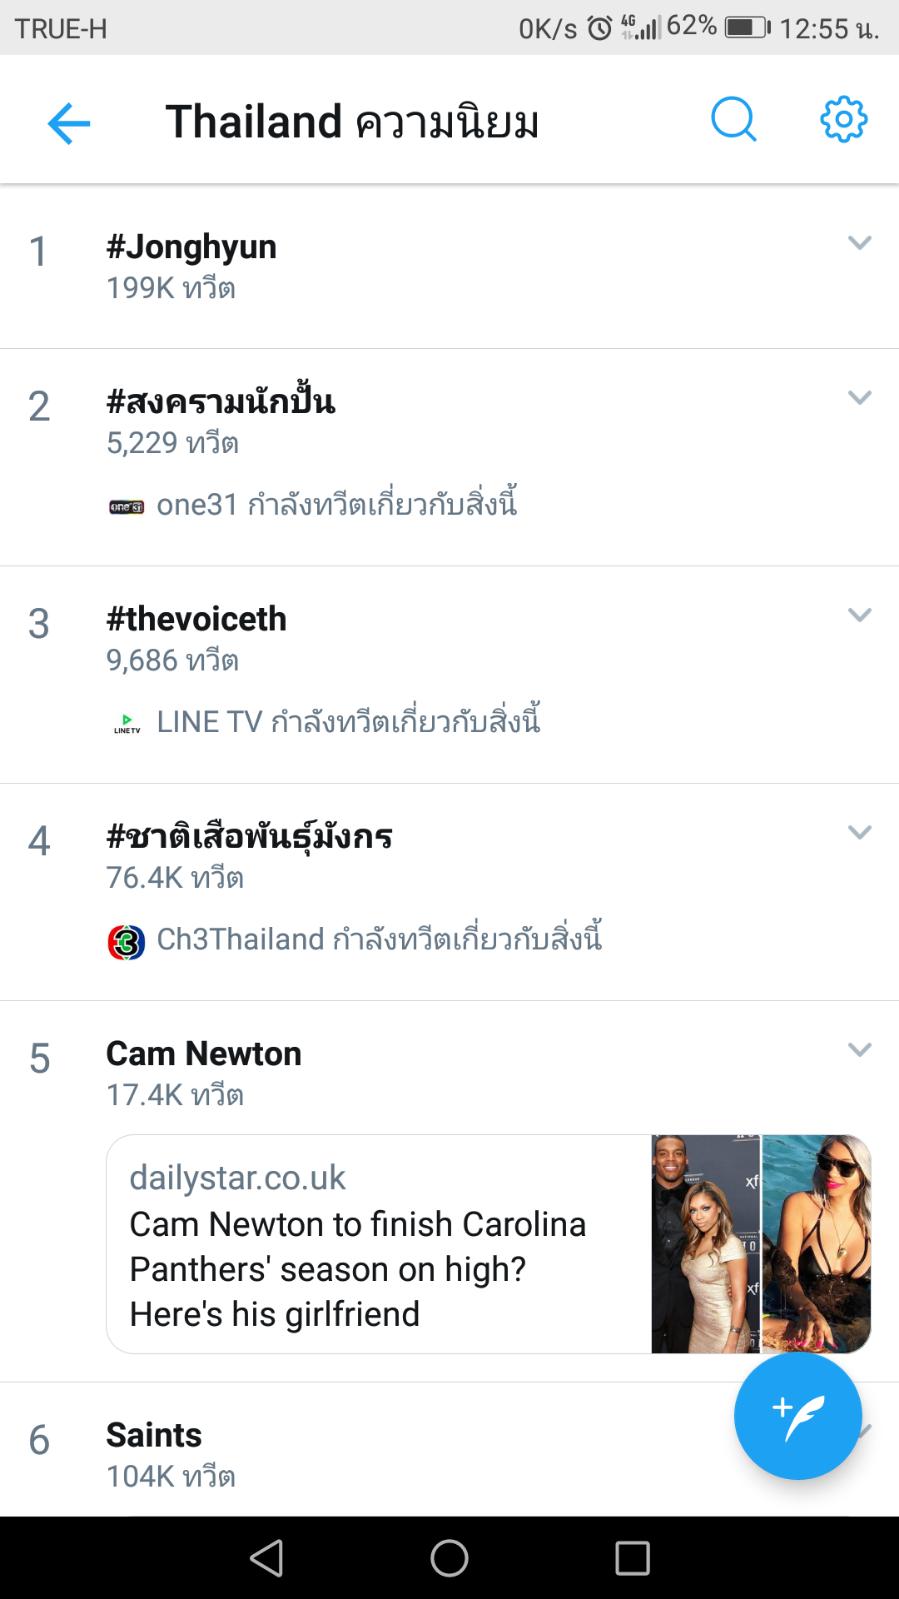Open trends settings gear icon
Screen dimensions: 899x1599
(x=843, y=121)
